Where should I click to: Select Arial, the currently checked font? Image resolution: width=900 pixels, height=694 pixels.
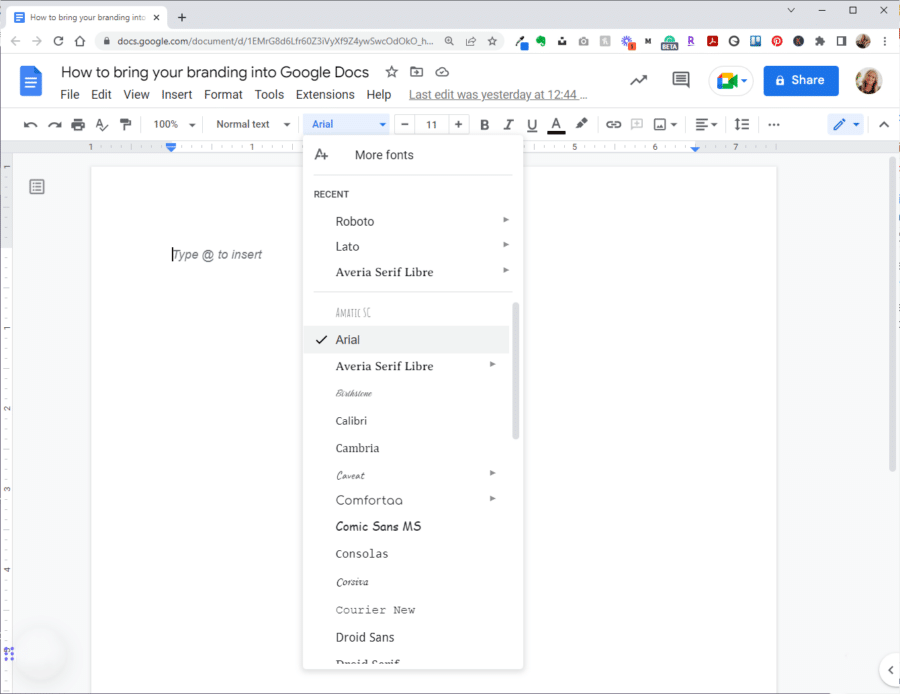click(x=346, y=339)
